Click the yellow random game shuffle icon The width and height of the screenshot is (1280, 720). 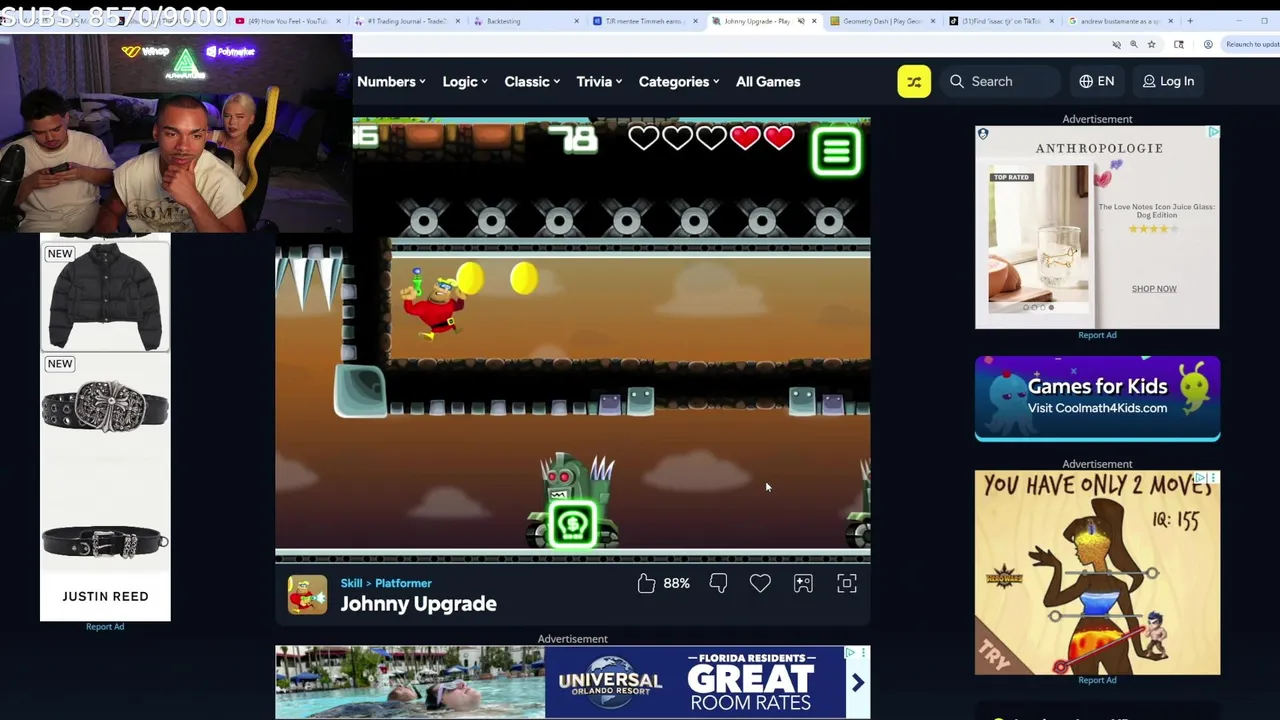[914, 81]
